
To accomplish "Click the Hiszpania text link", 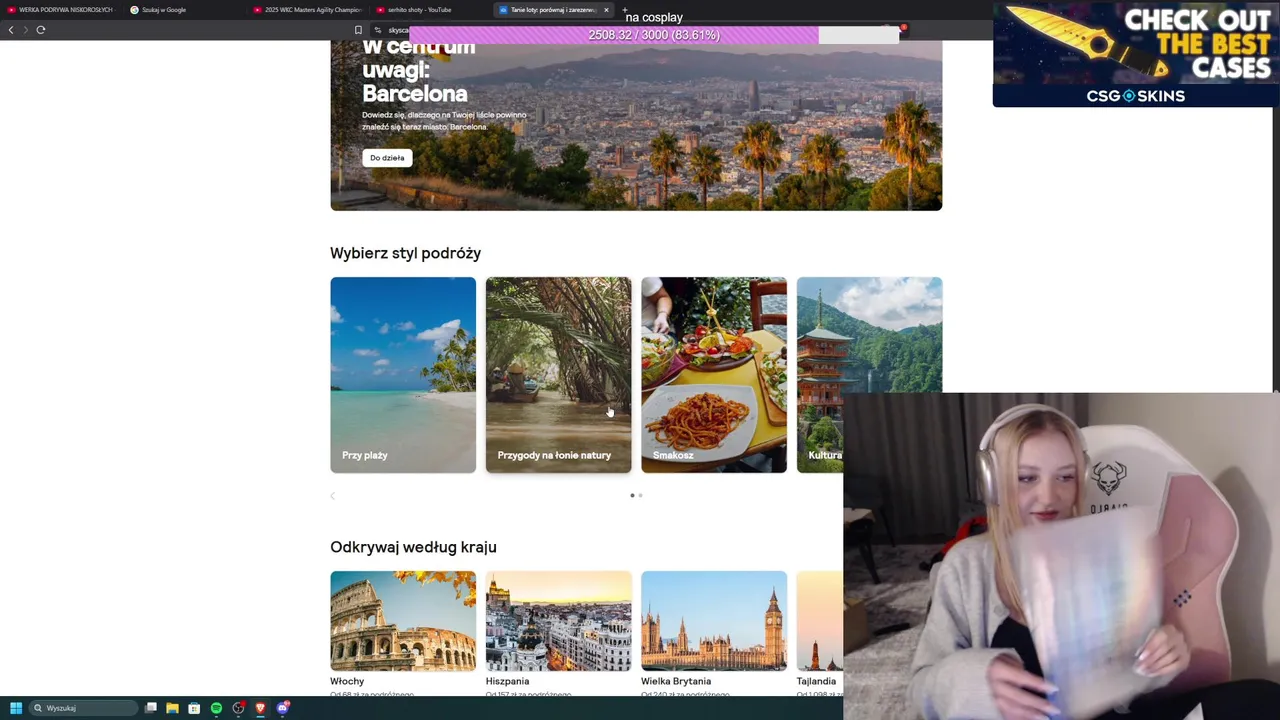I will [507, 681].
